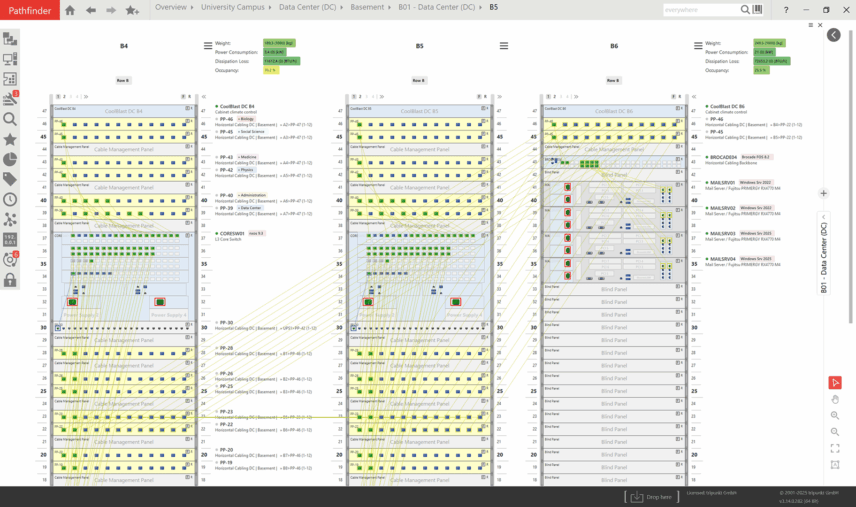The height and width of the screenshot is (507, 856).
Task: Click the lock icon in the sidebar
Action: [10, 280]
